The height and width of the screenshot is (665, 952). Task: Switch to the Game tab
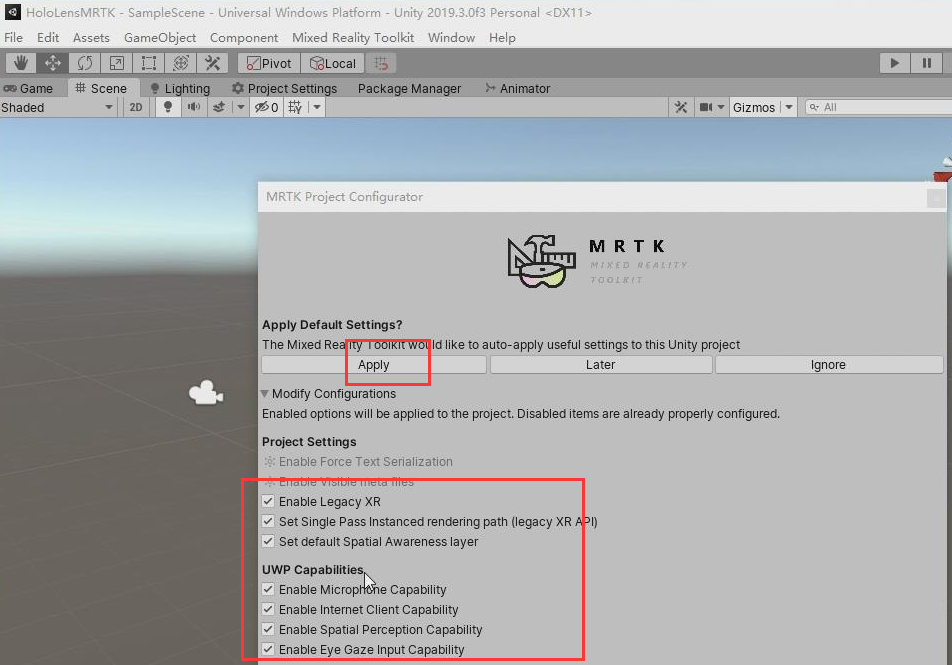pyautogui.click(x=29, y=89)
